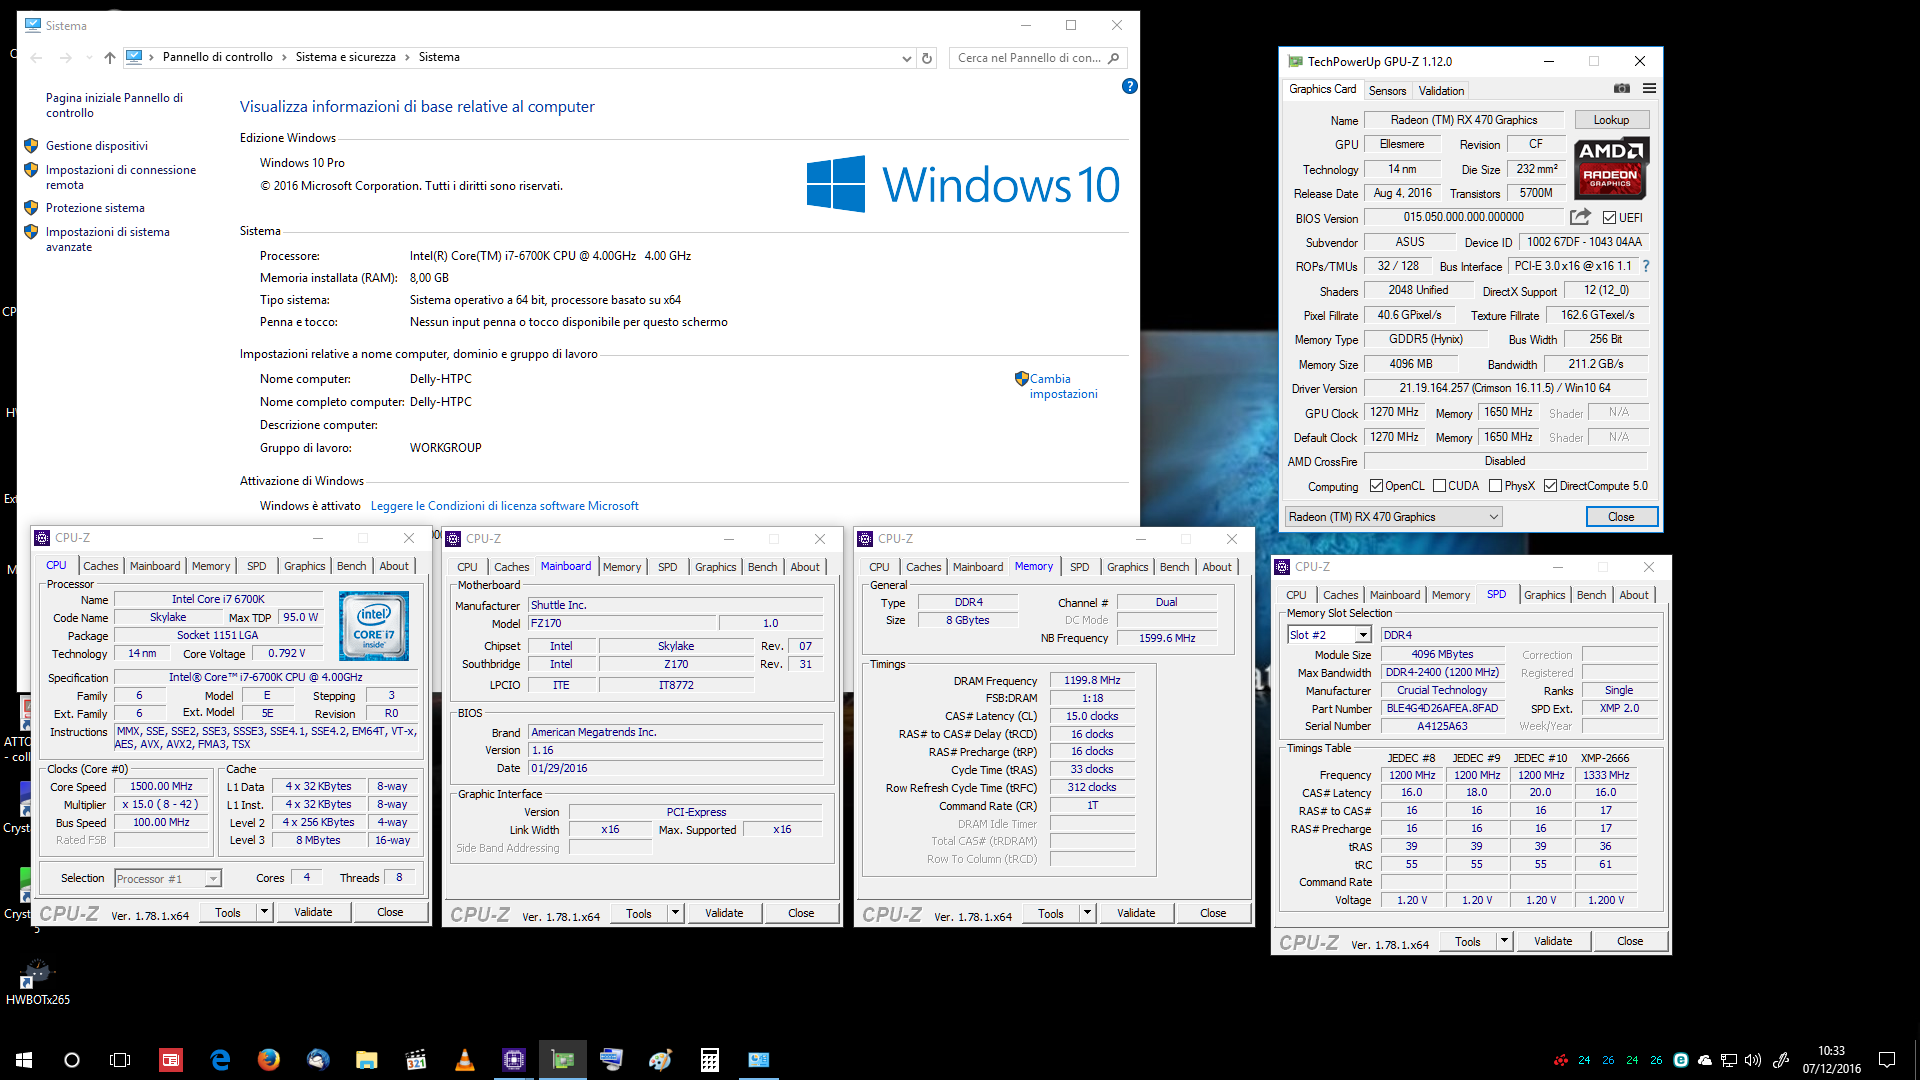Viewport: 1920px width, 1080px height.
Task: Click Validate in CPU-Z SPD window
Action: coord(1553,941)
